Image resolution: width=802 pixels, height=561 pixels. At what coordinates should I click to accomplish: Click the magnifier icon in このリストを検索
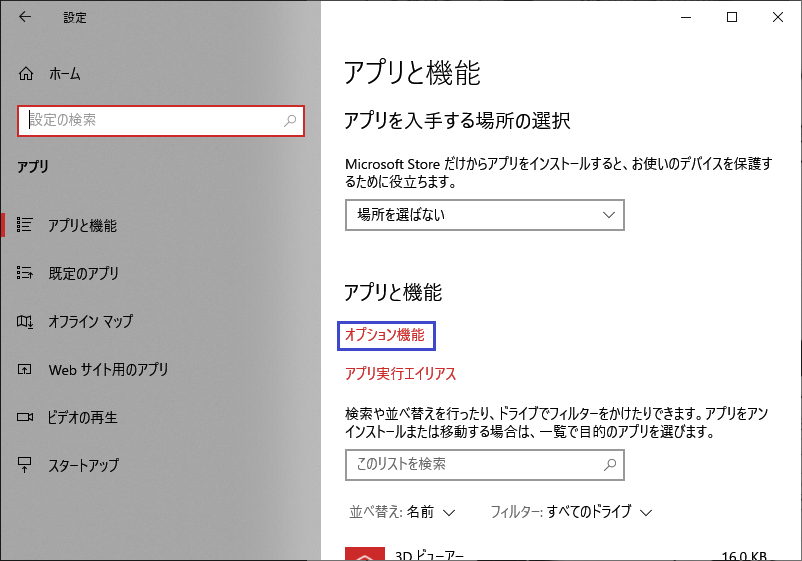[610, 465]
